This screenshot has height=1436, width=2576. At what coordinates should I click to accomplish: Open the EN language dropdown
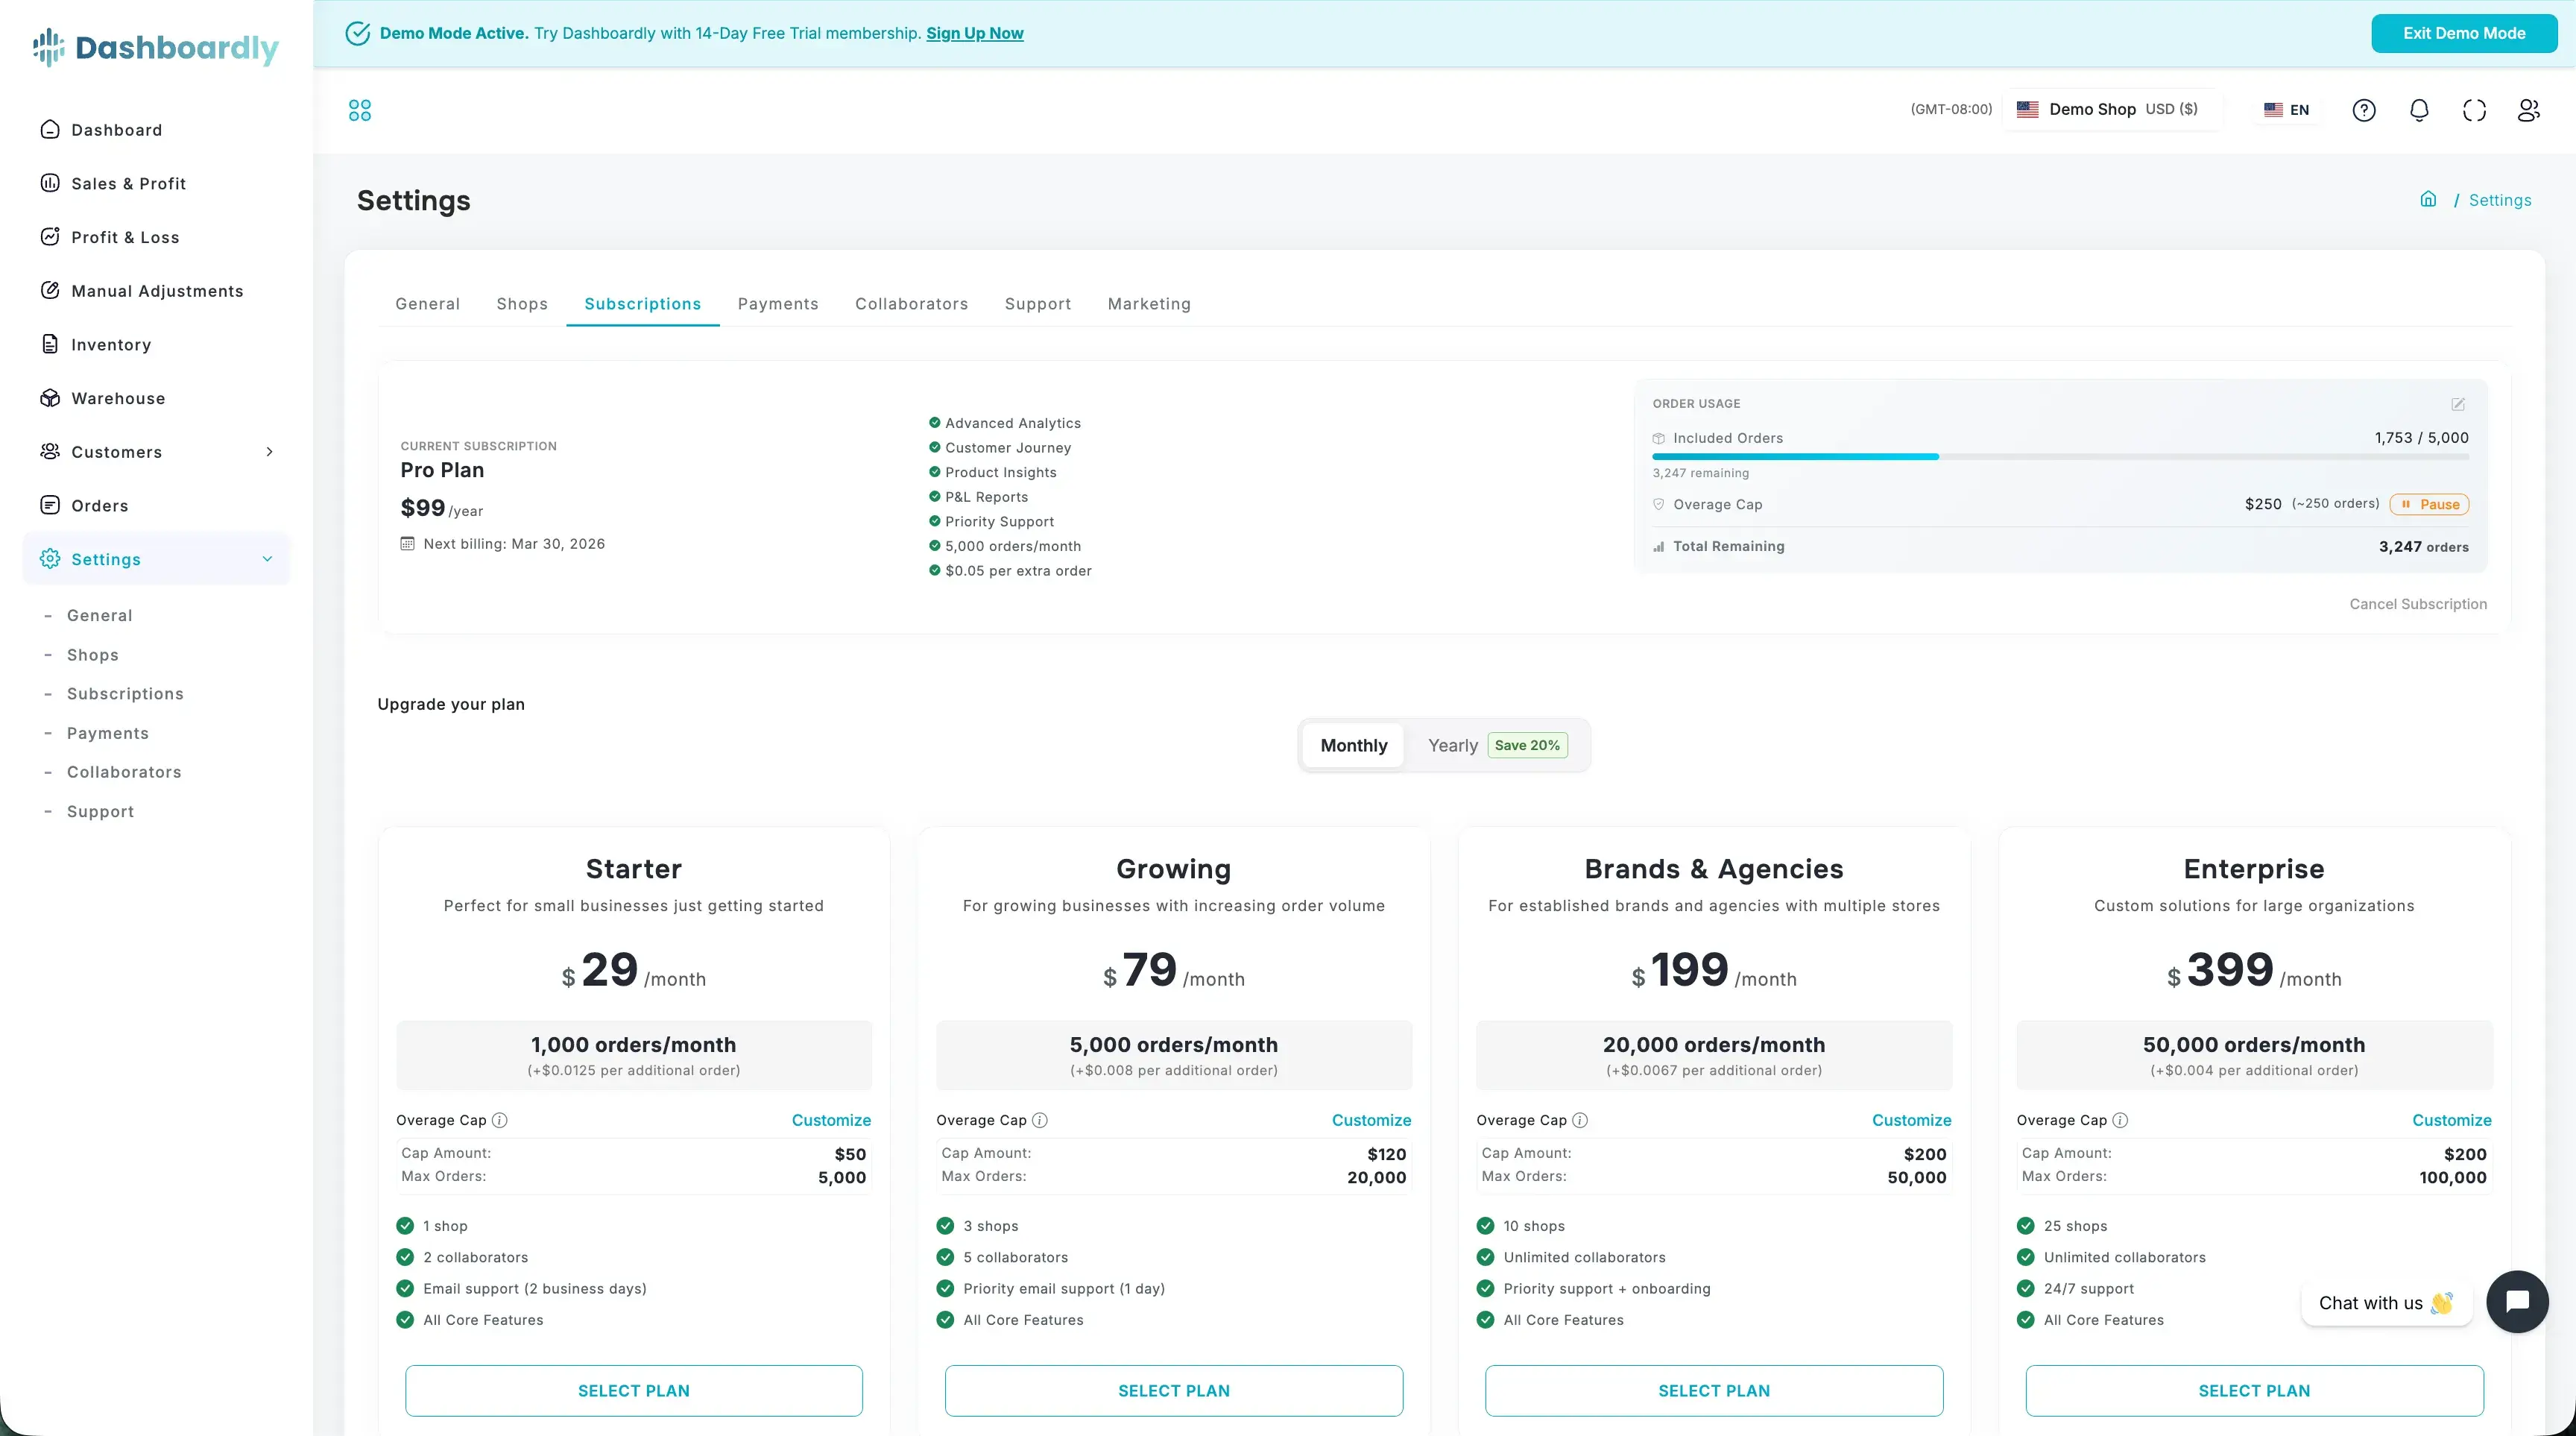point(2287,110)
